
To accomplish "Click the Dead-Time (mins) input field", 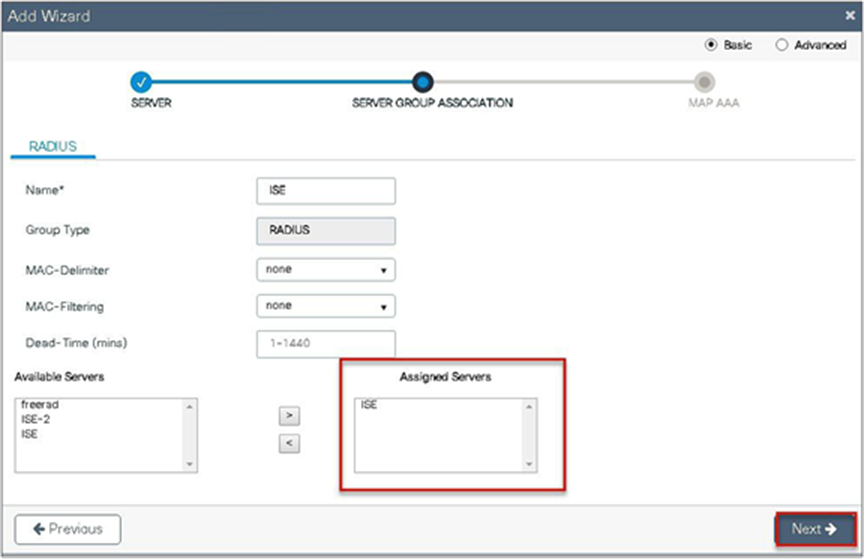I will 326,343.
